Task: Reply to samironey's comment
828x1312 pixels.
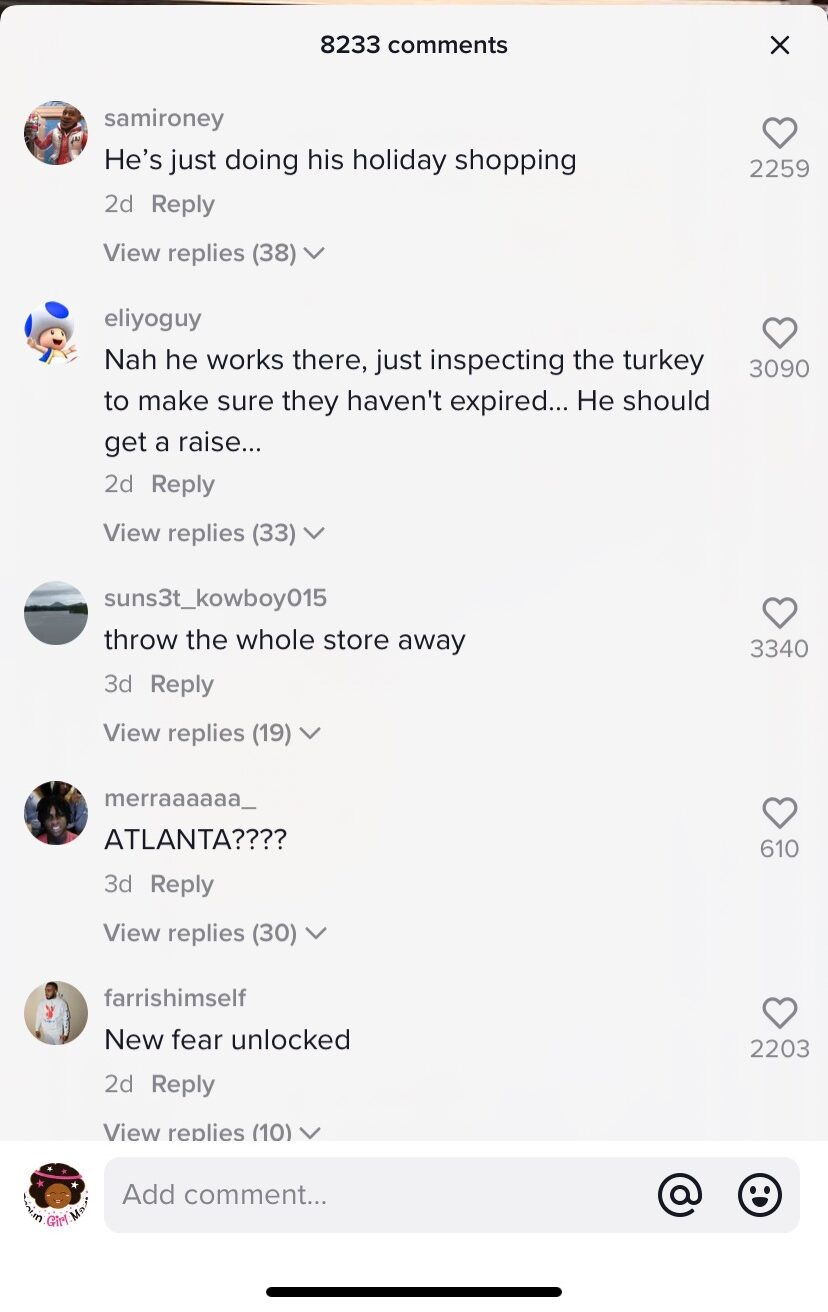Action: click(183, 204)
